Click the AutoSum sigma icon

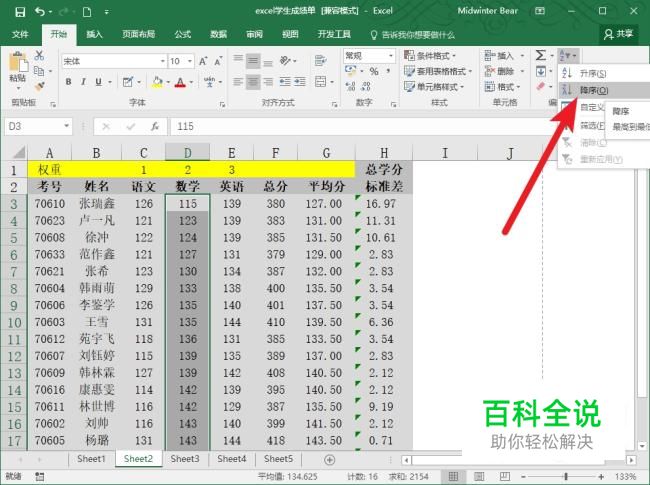tap(541, 55)
